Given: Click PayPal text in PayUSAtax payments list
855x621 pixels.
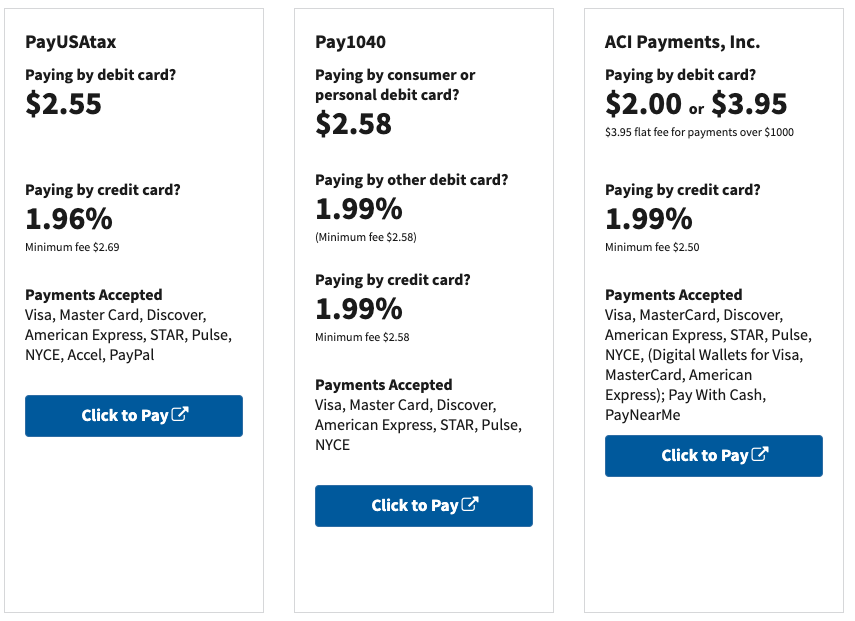Looking at the screenshot, I should click(x=132, y=355).
